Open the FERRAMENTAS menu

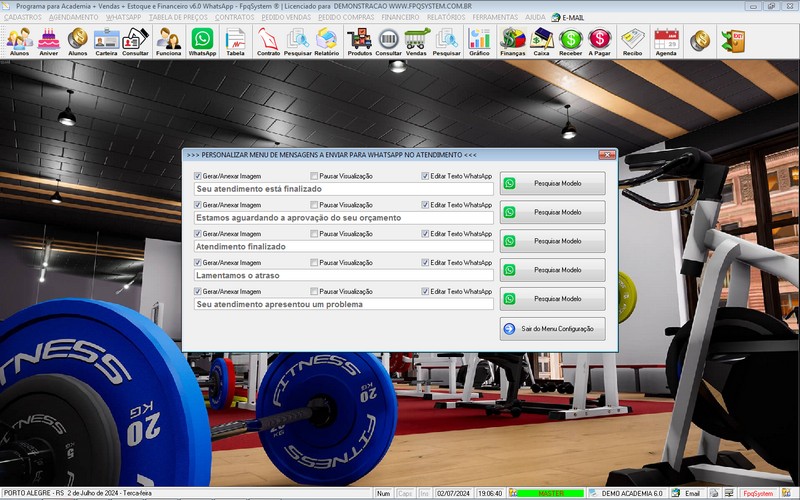coord(495,17)
